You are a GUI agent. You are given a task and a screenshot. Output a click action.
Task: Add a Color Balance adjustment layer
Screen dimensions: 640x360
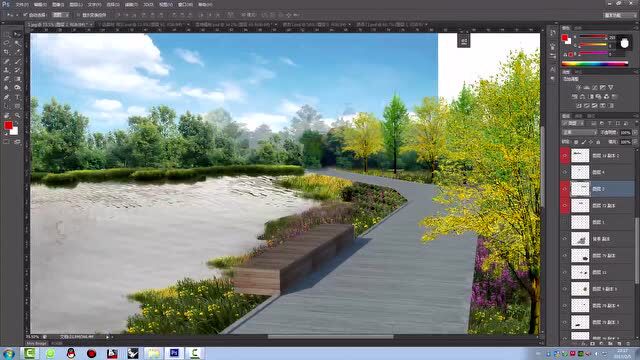[582, 97]
